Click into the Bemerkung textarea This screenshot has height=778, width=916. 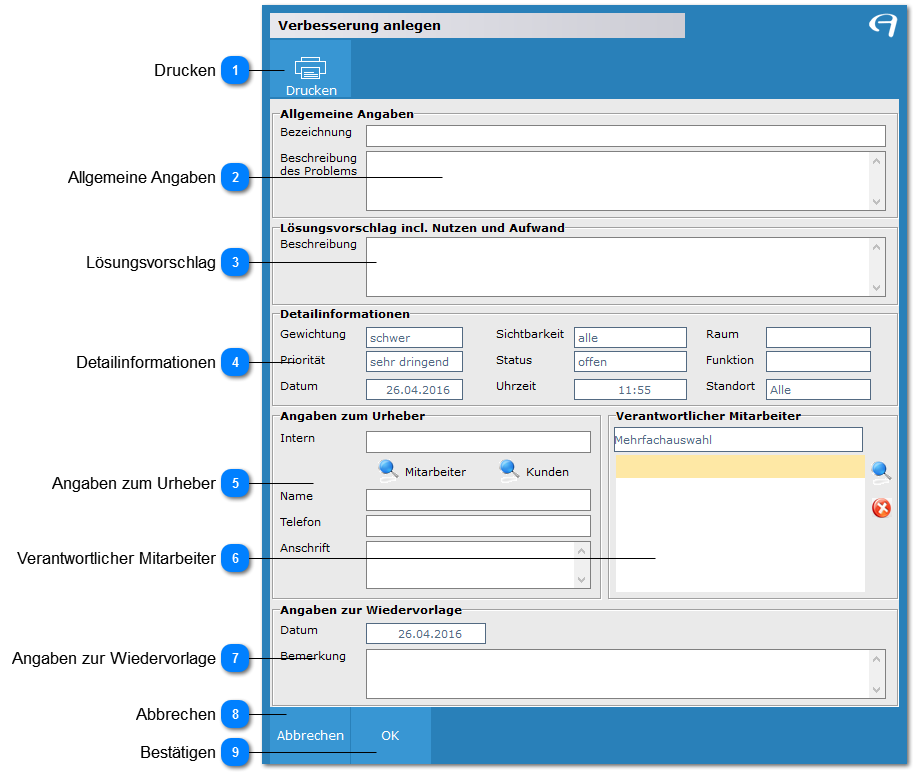pyautogui.click(x=626, y=674)
